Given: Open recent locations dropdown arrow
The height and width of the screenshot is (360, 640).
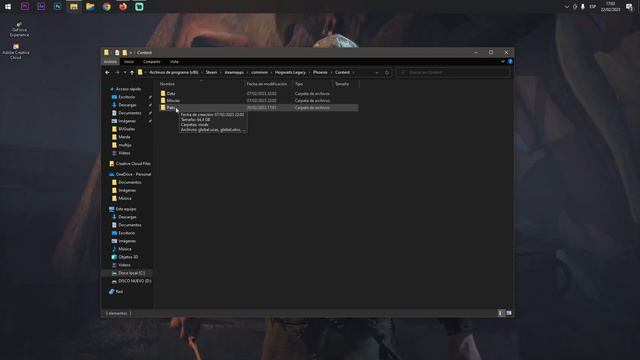Looking at the screenshot, I should coord(125,72).
